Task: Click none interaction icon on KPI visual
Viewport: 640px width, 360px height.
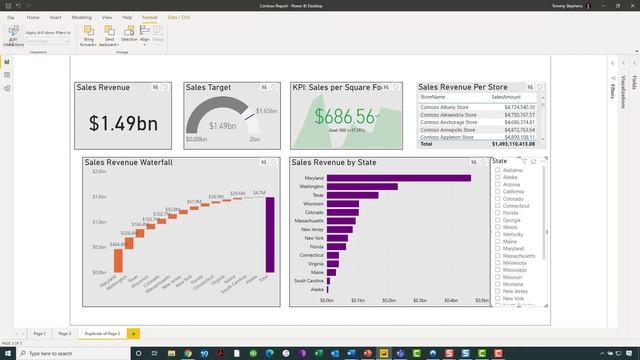Action: pos(396,87)
